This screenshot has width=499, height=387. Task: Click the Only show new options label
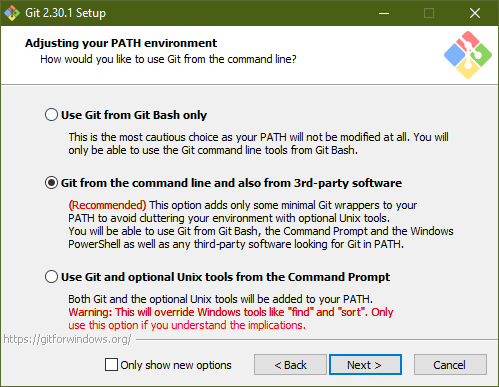point(176,365)
